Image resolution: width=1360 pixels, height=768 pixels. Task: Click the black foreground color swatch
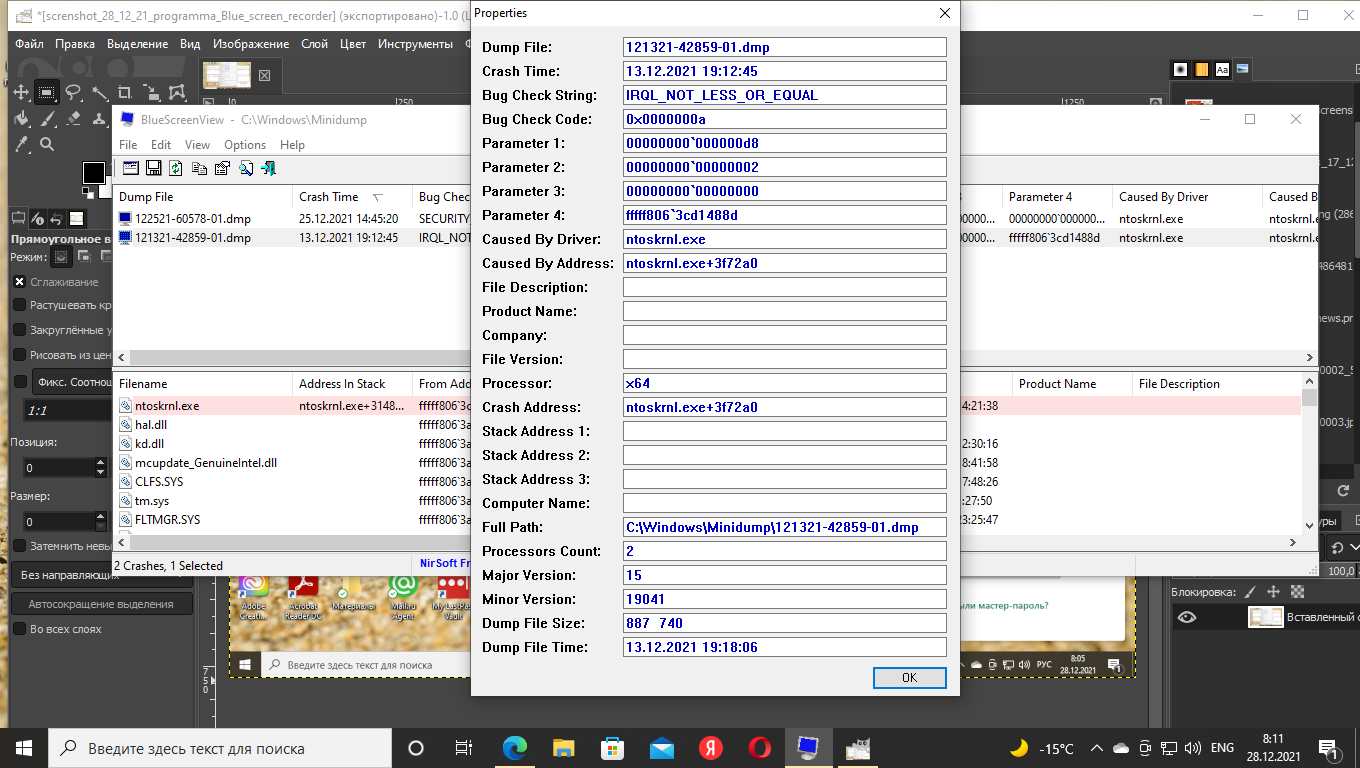point(93,172)
